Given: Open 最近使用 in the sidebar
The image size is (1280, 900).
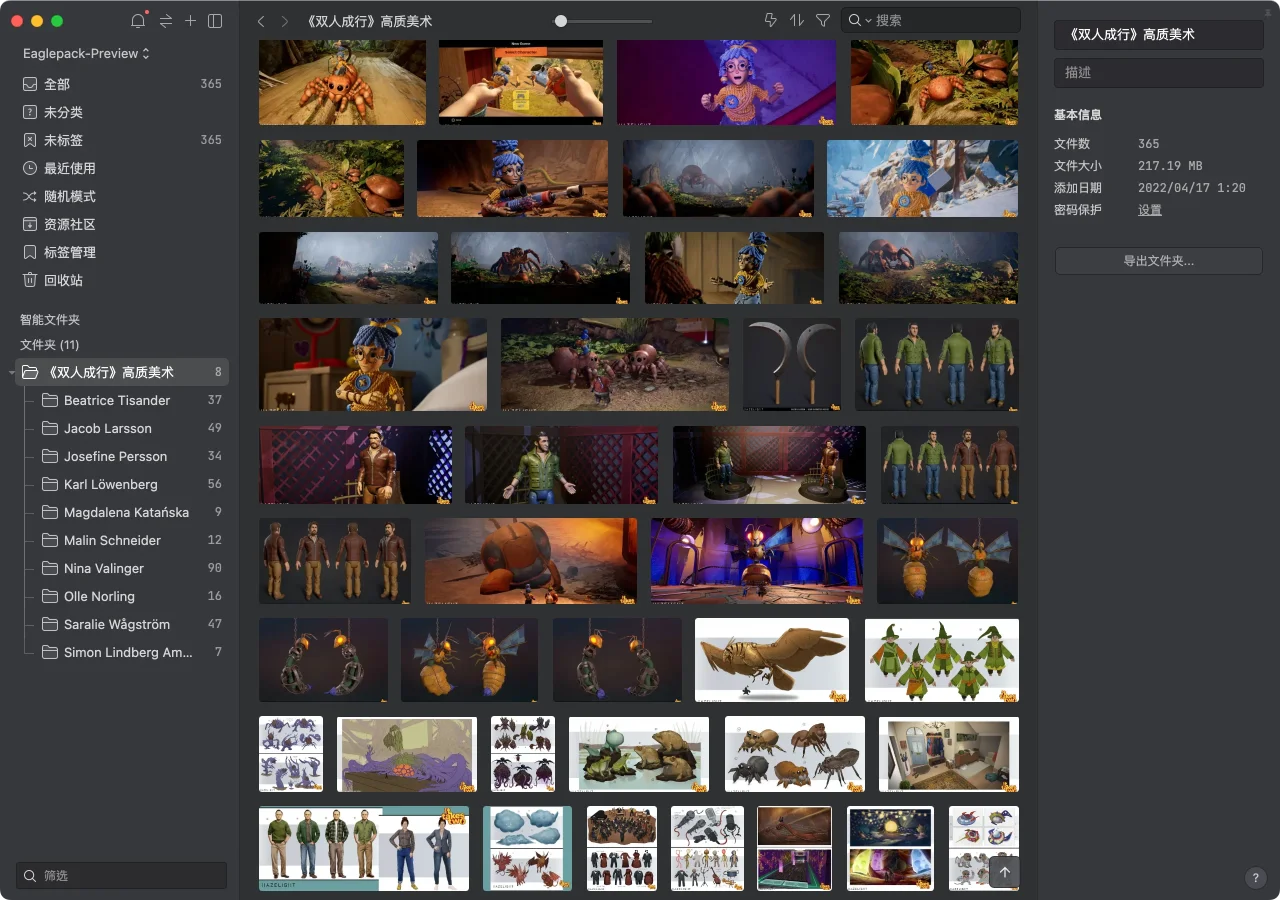Looking at the screenshot, I should [x=122, y=168].
